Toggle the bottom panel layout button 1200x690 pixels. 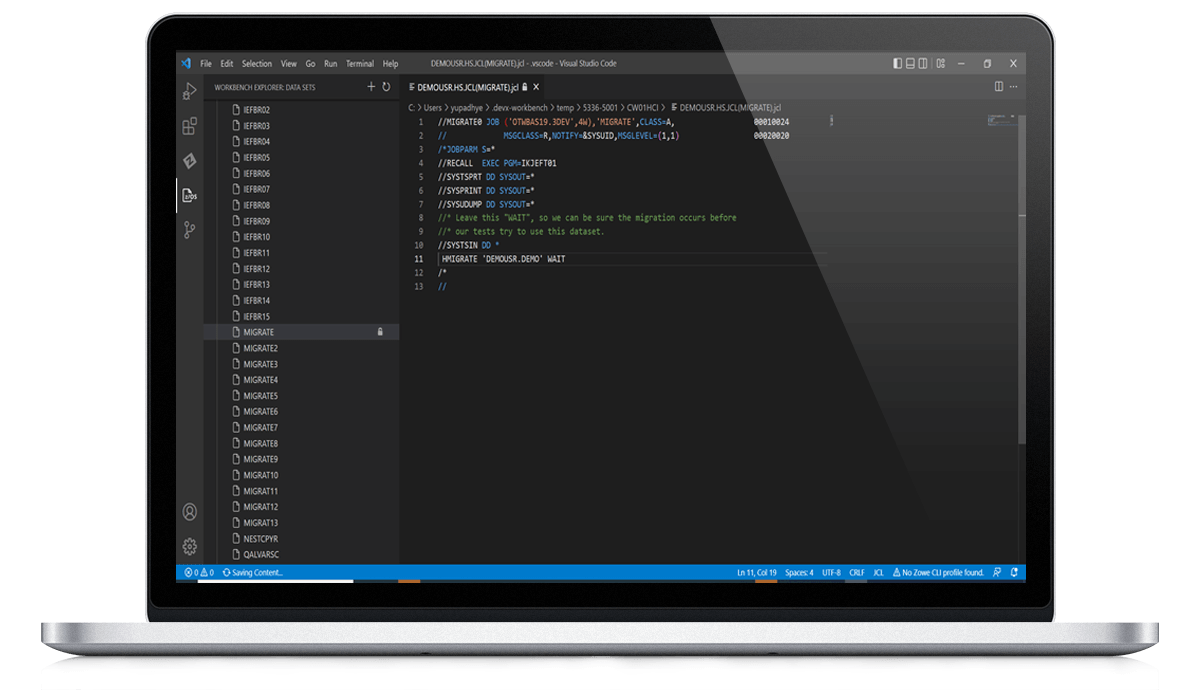912,63
